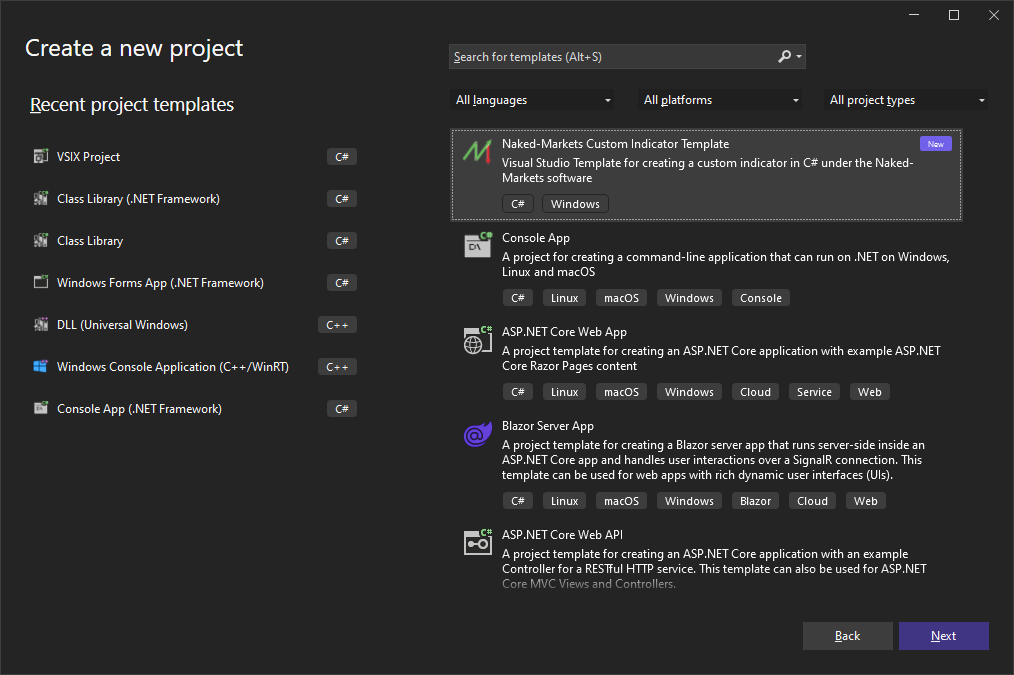Select the ASP.NET Core Web App title
Screen dimensions: 1014x675
564,332
